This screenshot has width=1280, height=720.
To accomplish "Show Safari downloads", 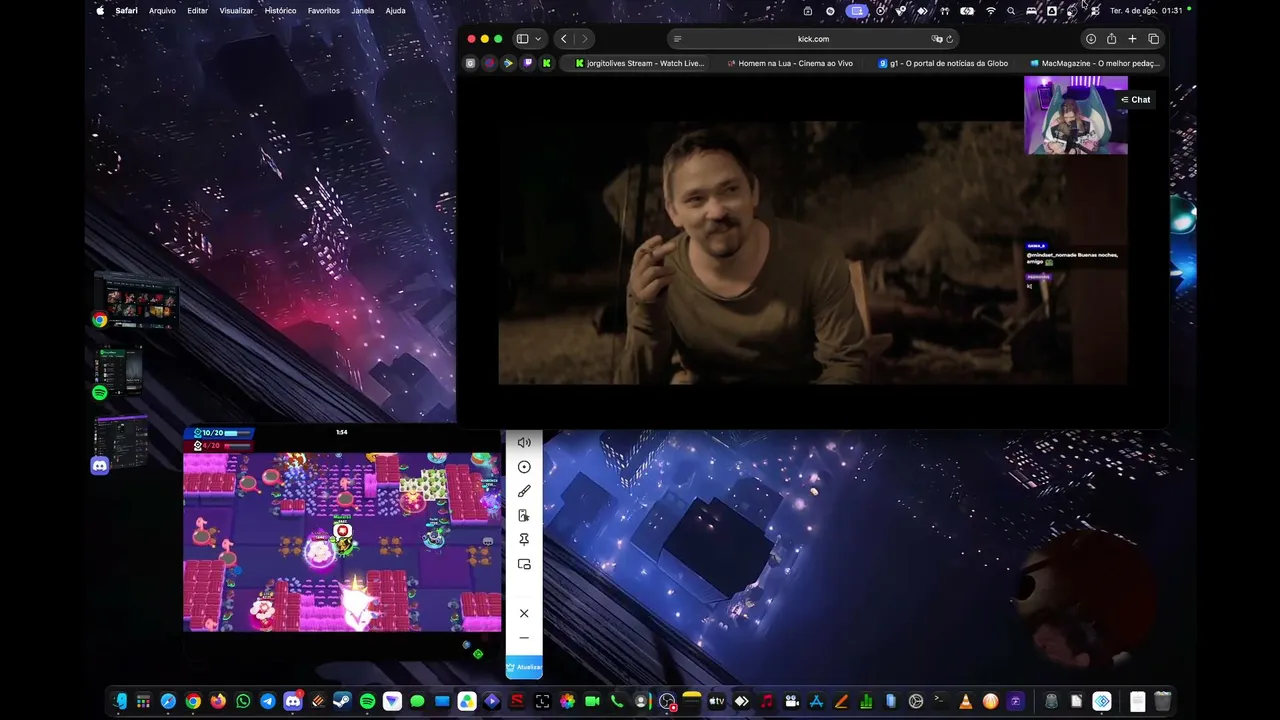I will pos(1091,39).
